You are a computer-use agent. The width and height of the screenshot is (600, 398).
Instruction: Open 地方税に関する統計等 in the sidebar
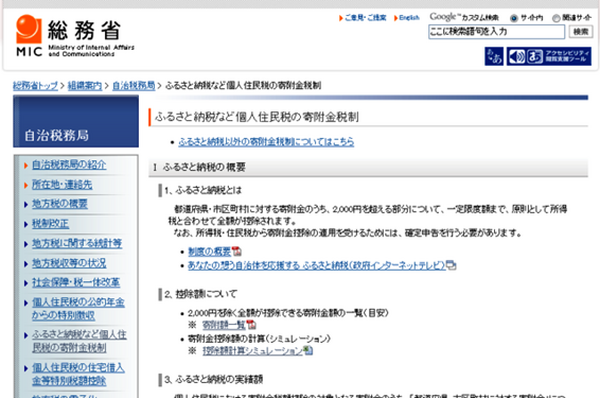(x=77, y=243)
